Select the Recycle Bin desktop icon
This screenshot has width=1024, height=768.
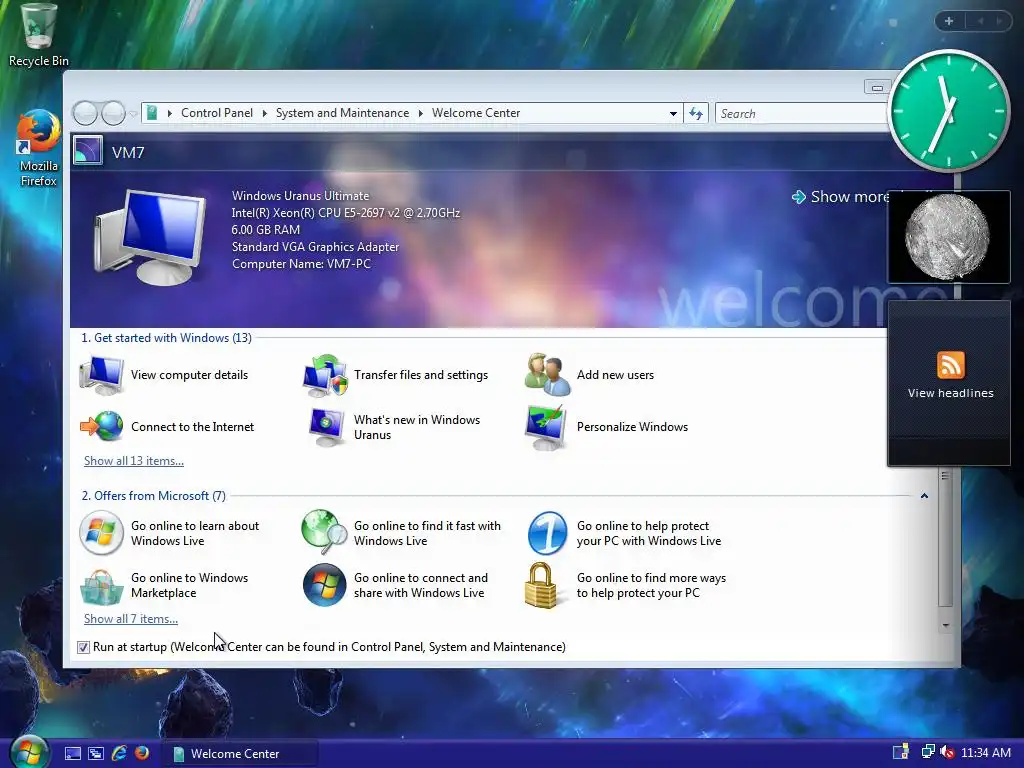tap(38, 35)
